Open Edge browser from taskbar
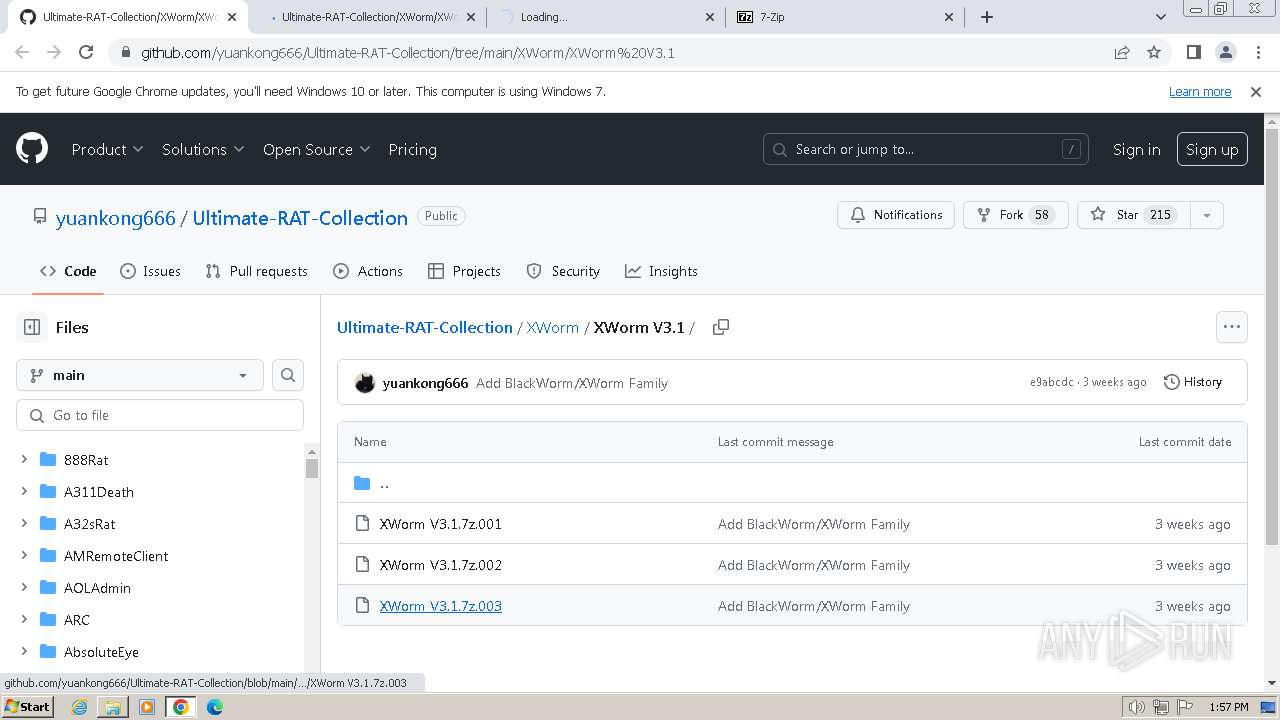The width and height of the screenshot is (1280, 720). tap(215, 707)
